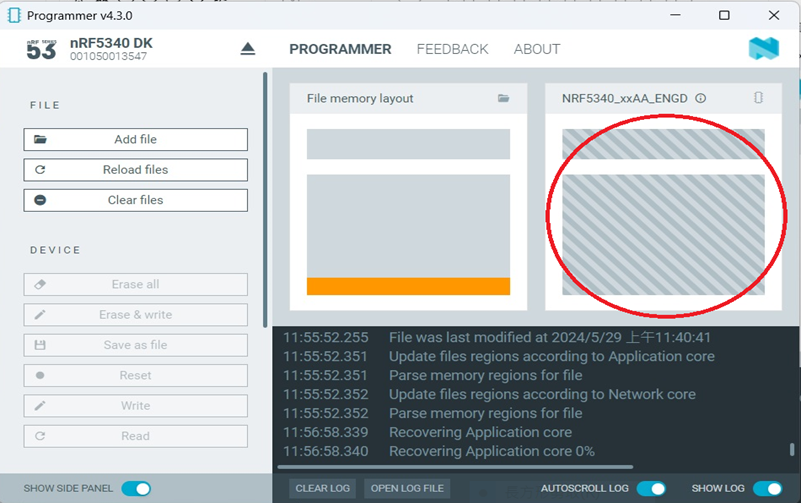This screenshot has width=801, height=503.
Task: Click the Nordic Semiconductor logo
Action: pyautogui.click(x=764, y=49)
